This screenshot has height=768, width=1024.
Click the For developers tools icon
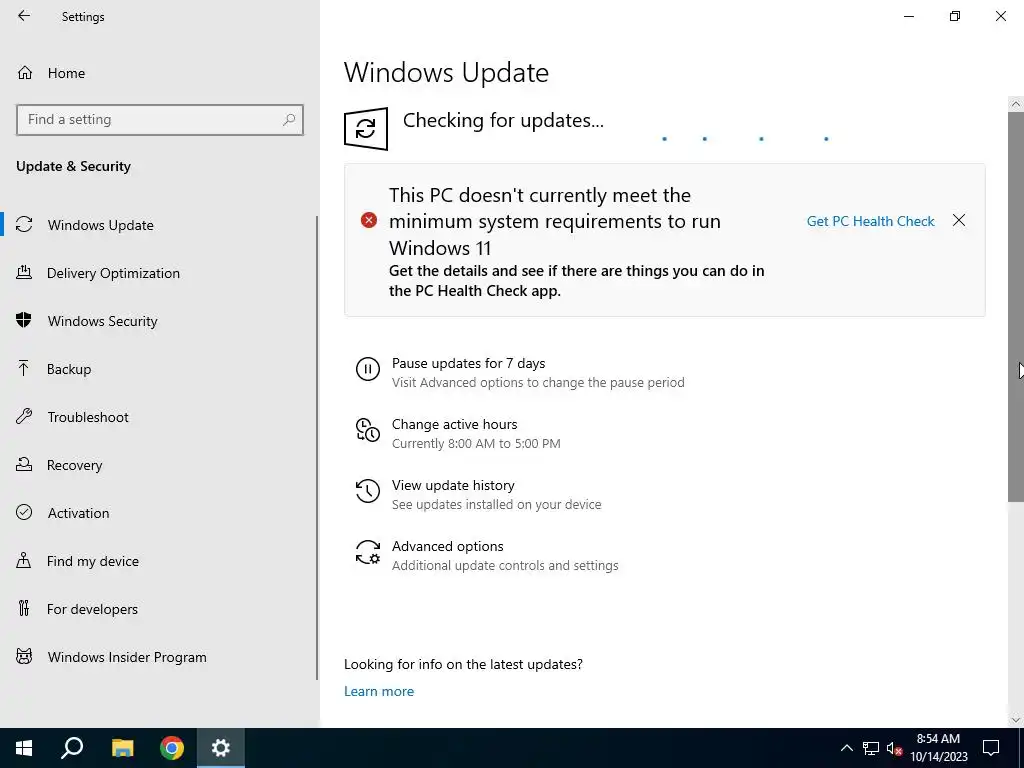pos(24,608)
